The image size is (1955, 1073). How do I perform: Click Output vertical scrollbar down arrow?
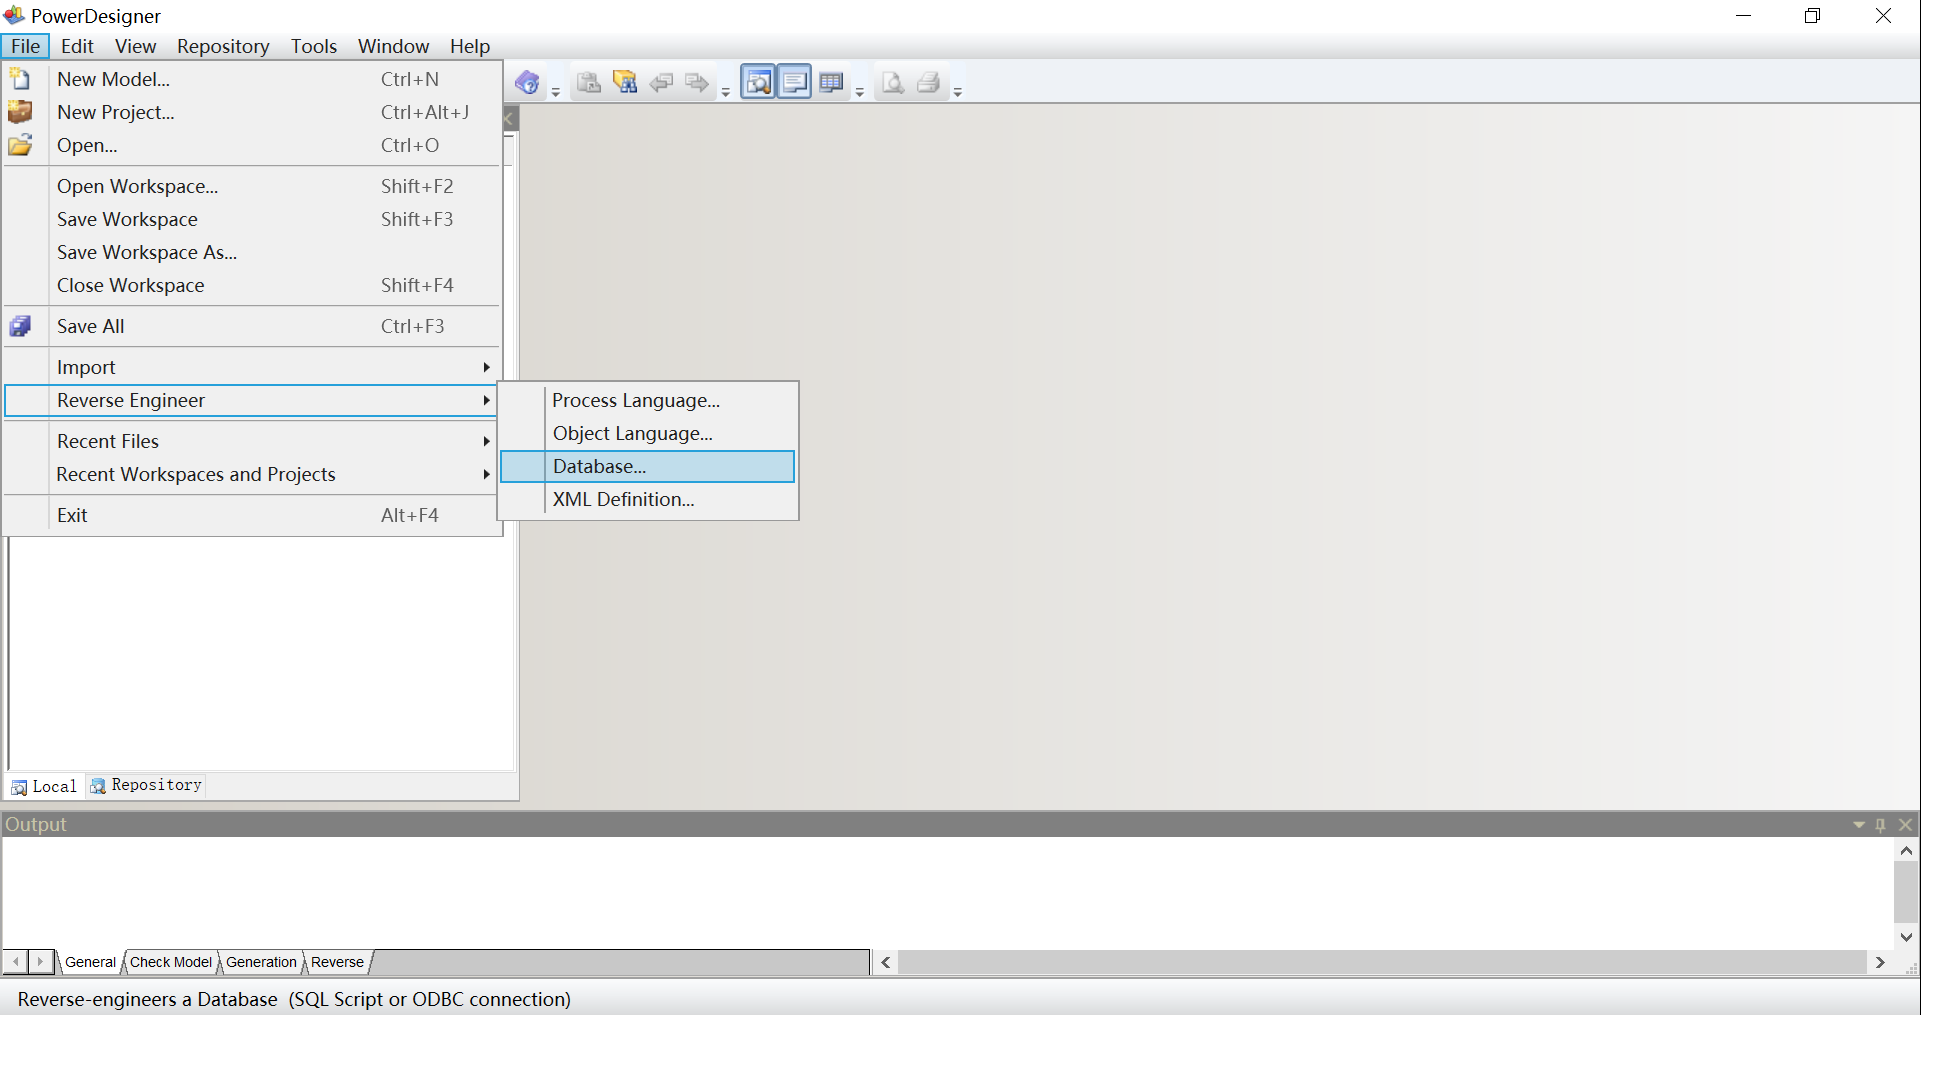tap(1906, 937)
